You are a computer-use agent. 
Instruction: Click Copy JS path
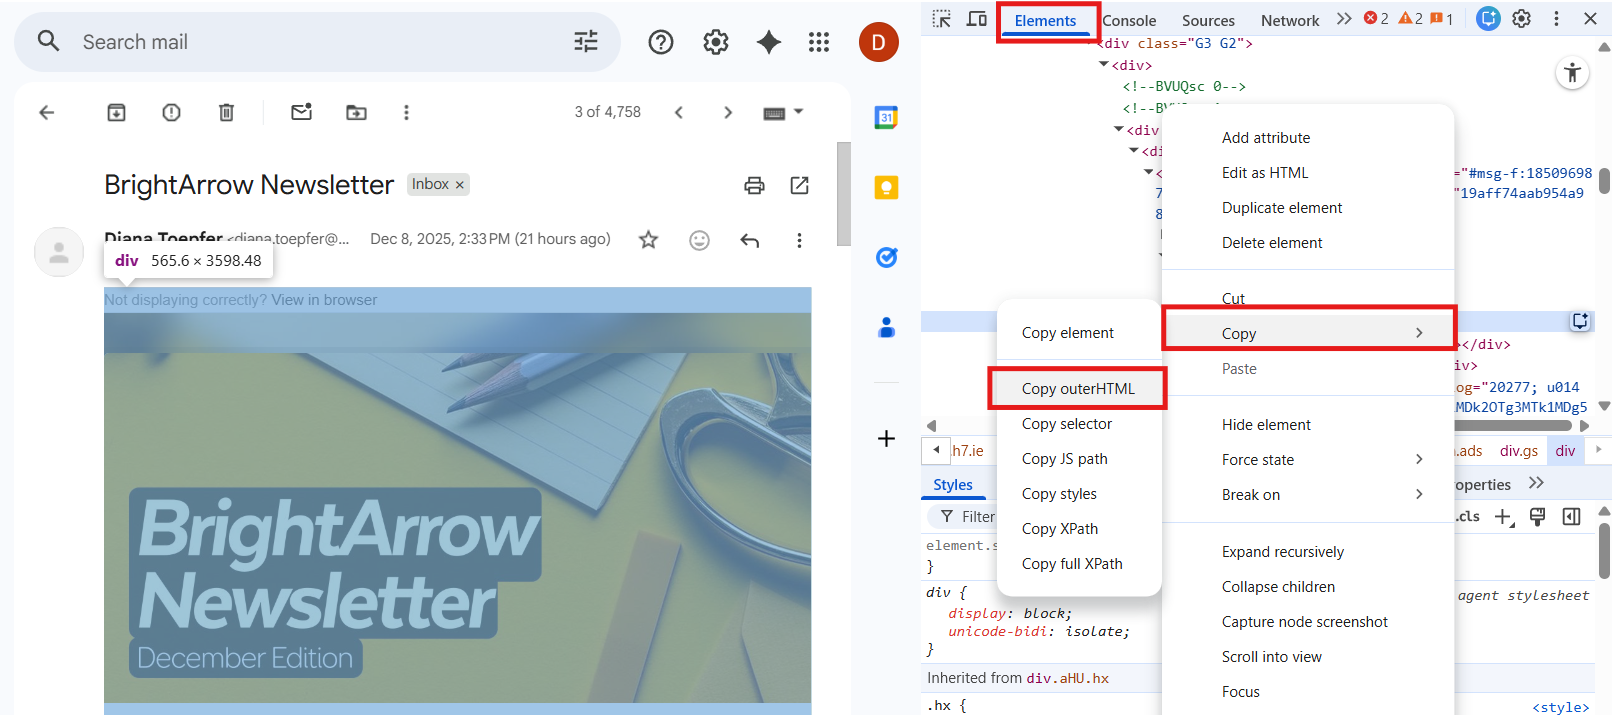click(1079, 459)
